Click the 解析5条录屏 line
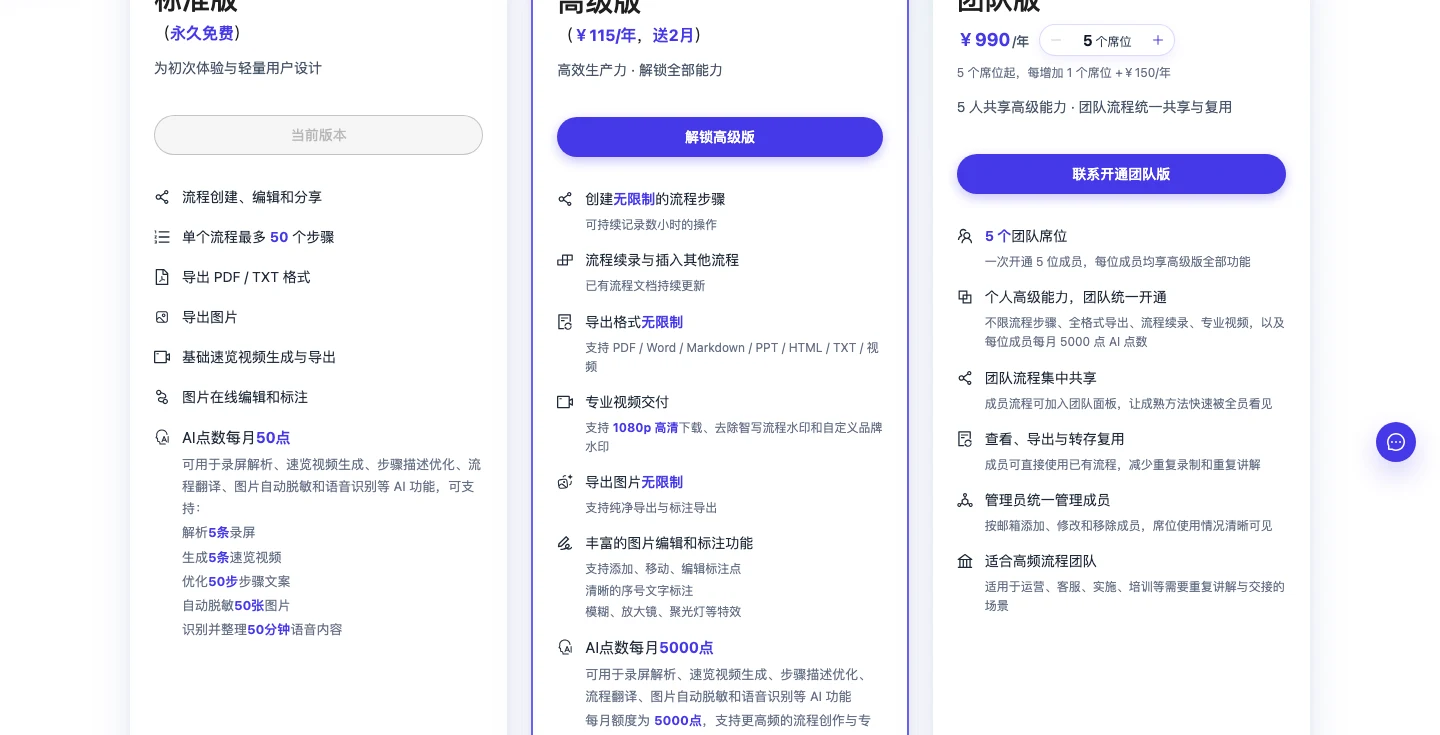1440x735 pixels. 219,533
